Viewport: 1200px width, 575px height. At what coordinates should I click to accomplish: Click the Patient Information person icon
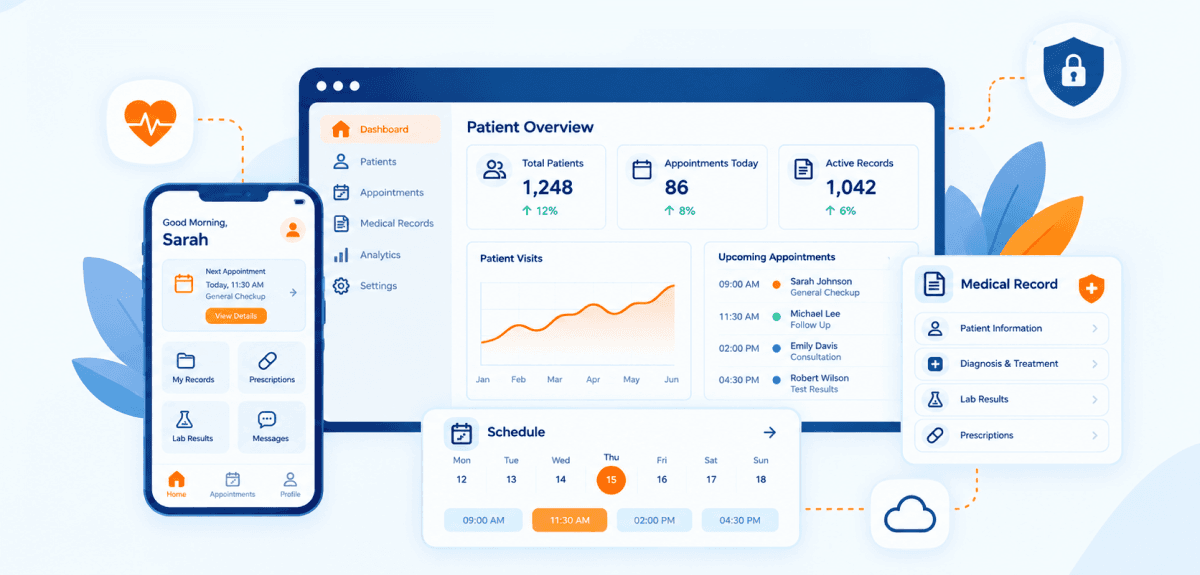pos(935,328)
